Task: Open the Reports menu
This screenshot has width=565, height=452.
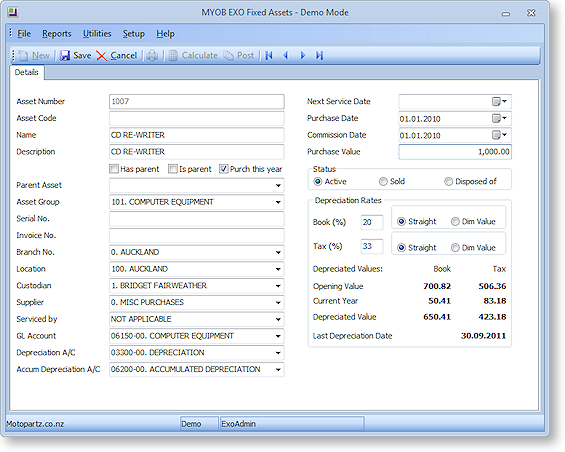Action: (x=57, y=34)
